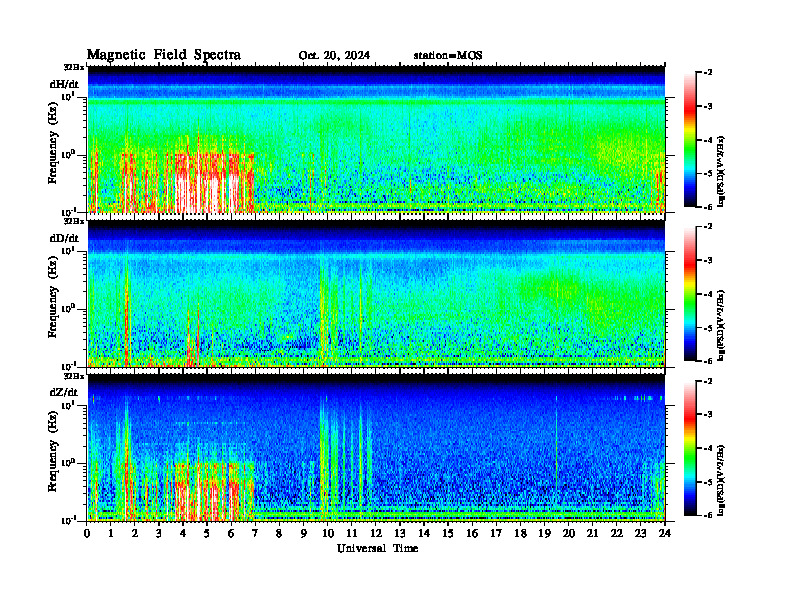The width and height of the screenshot is (792, 612).
Task: Click hour tick label "19" on time axis
Action: click(544, 533)
